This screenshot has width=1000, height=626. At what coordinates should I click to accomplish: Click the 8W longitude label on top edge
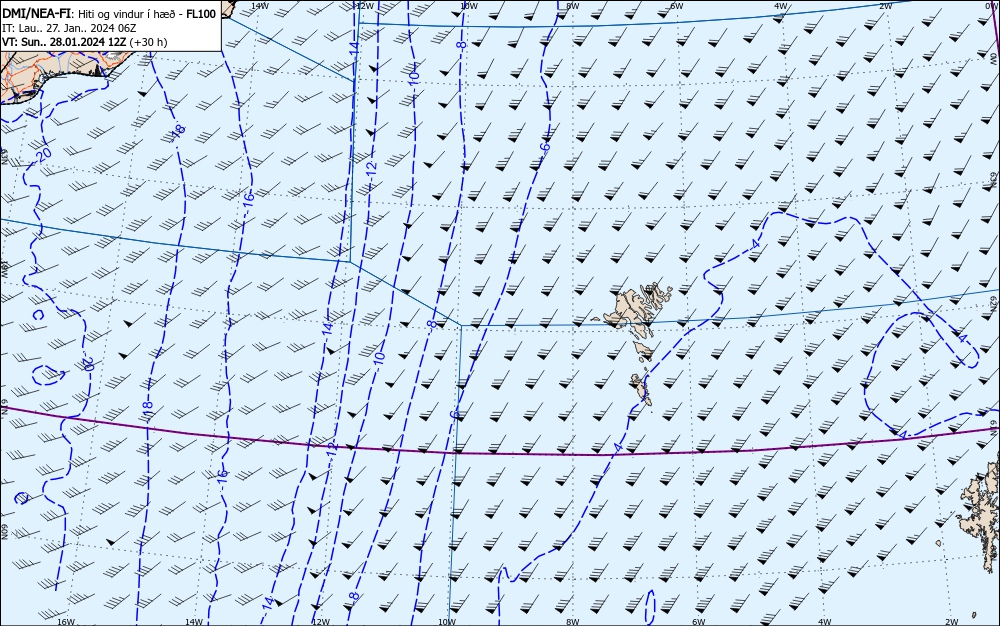click(x=573, y=5)
